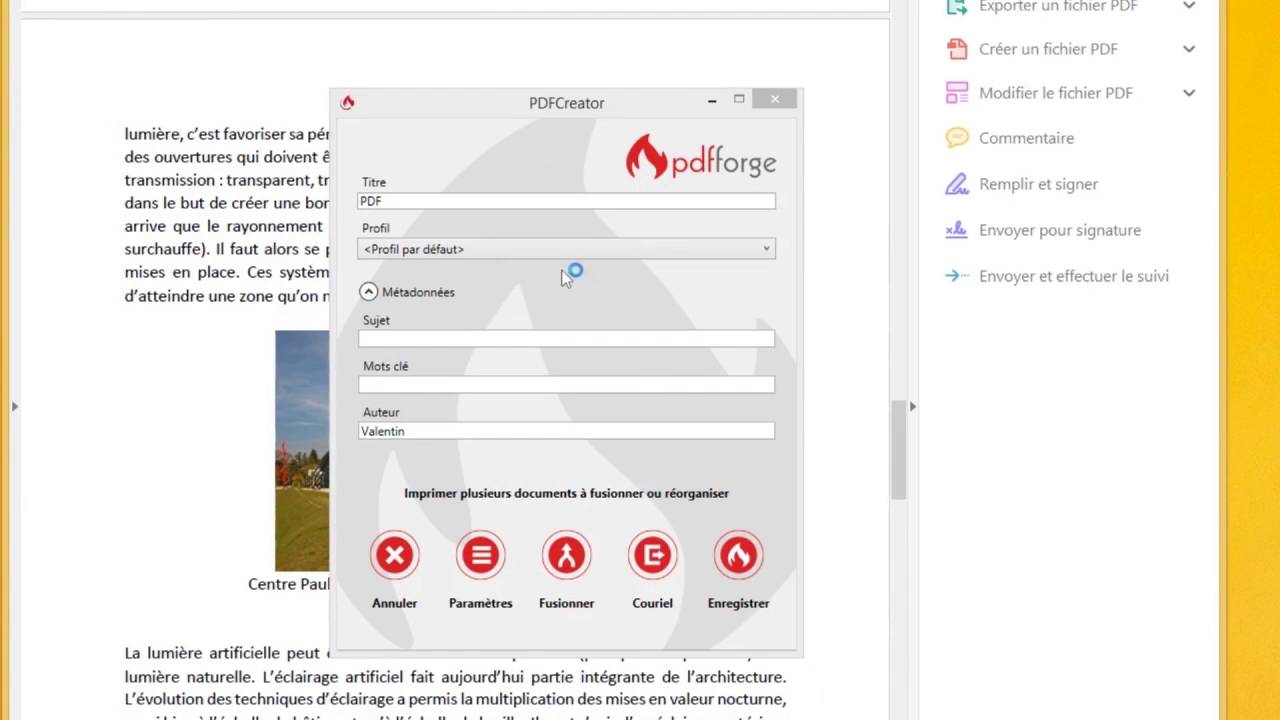Click the Remplir et signer pen icon
The width and height of the screenshot is (1280, 720).
point(957,184)
